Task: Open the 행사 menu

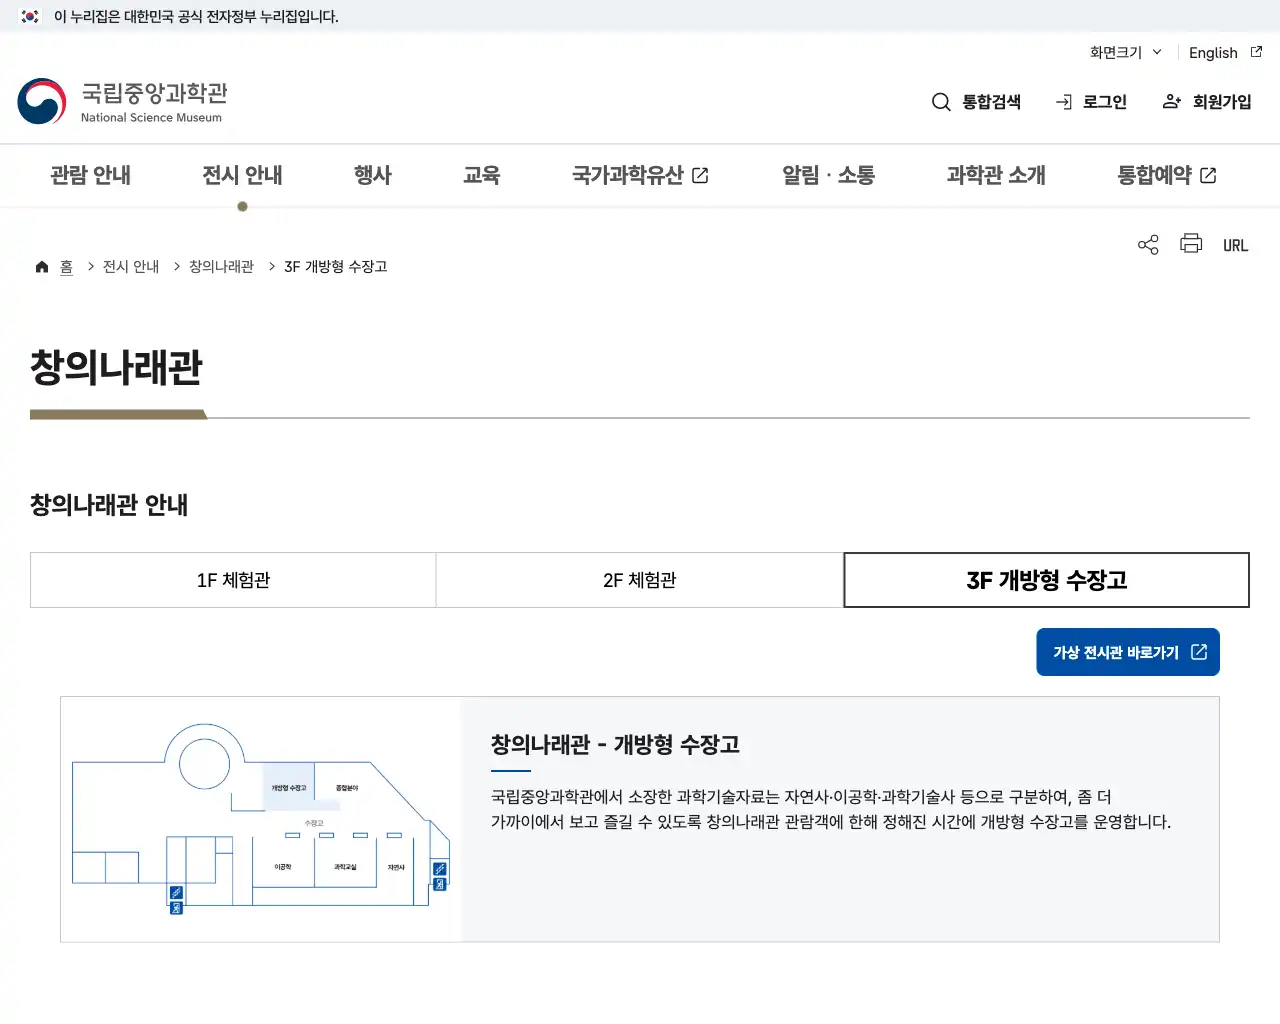Action: point(373,175)
